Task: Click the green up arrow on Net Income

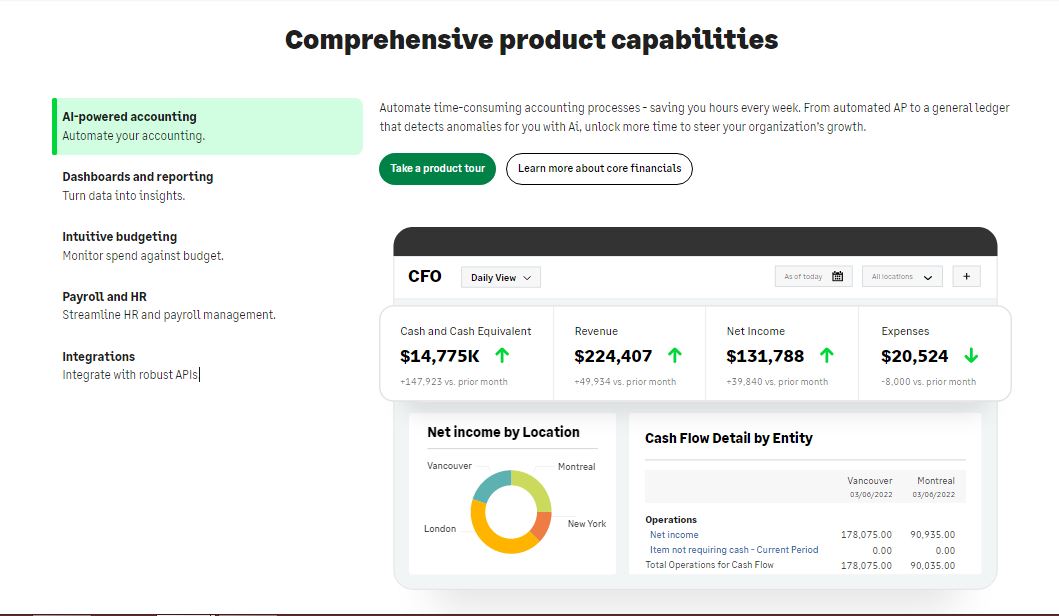Action: click(x=826, y=354)
